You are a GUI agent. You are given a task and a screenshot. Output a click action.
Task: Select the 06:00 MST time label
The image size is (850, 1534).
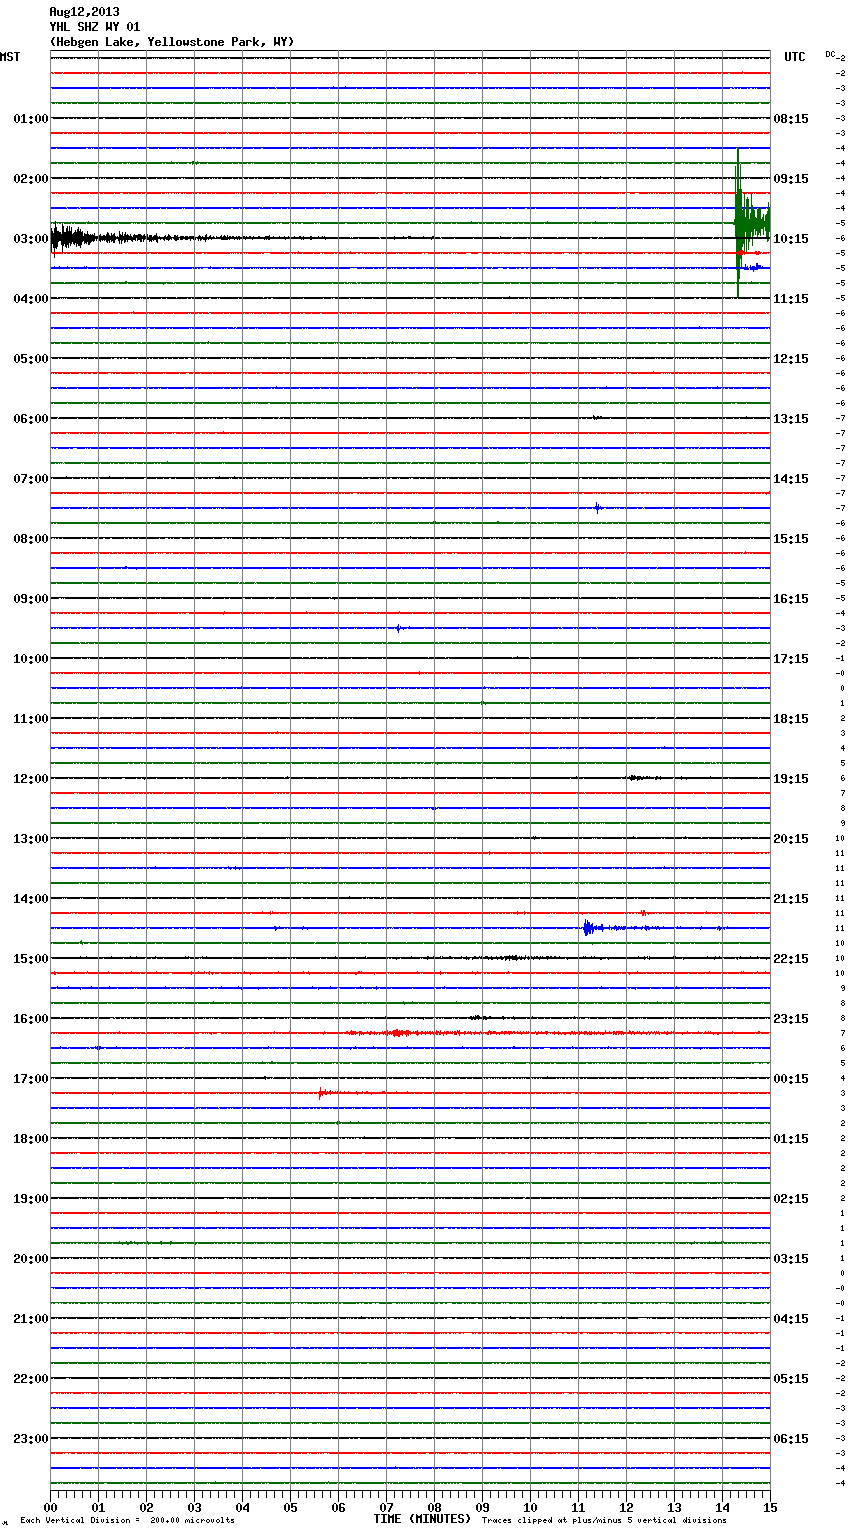(31, 419)
